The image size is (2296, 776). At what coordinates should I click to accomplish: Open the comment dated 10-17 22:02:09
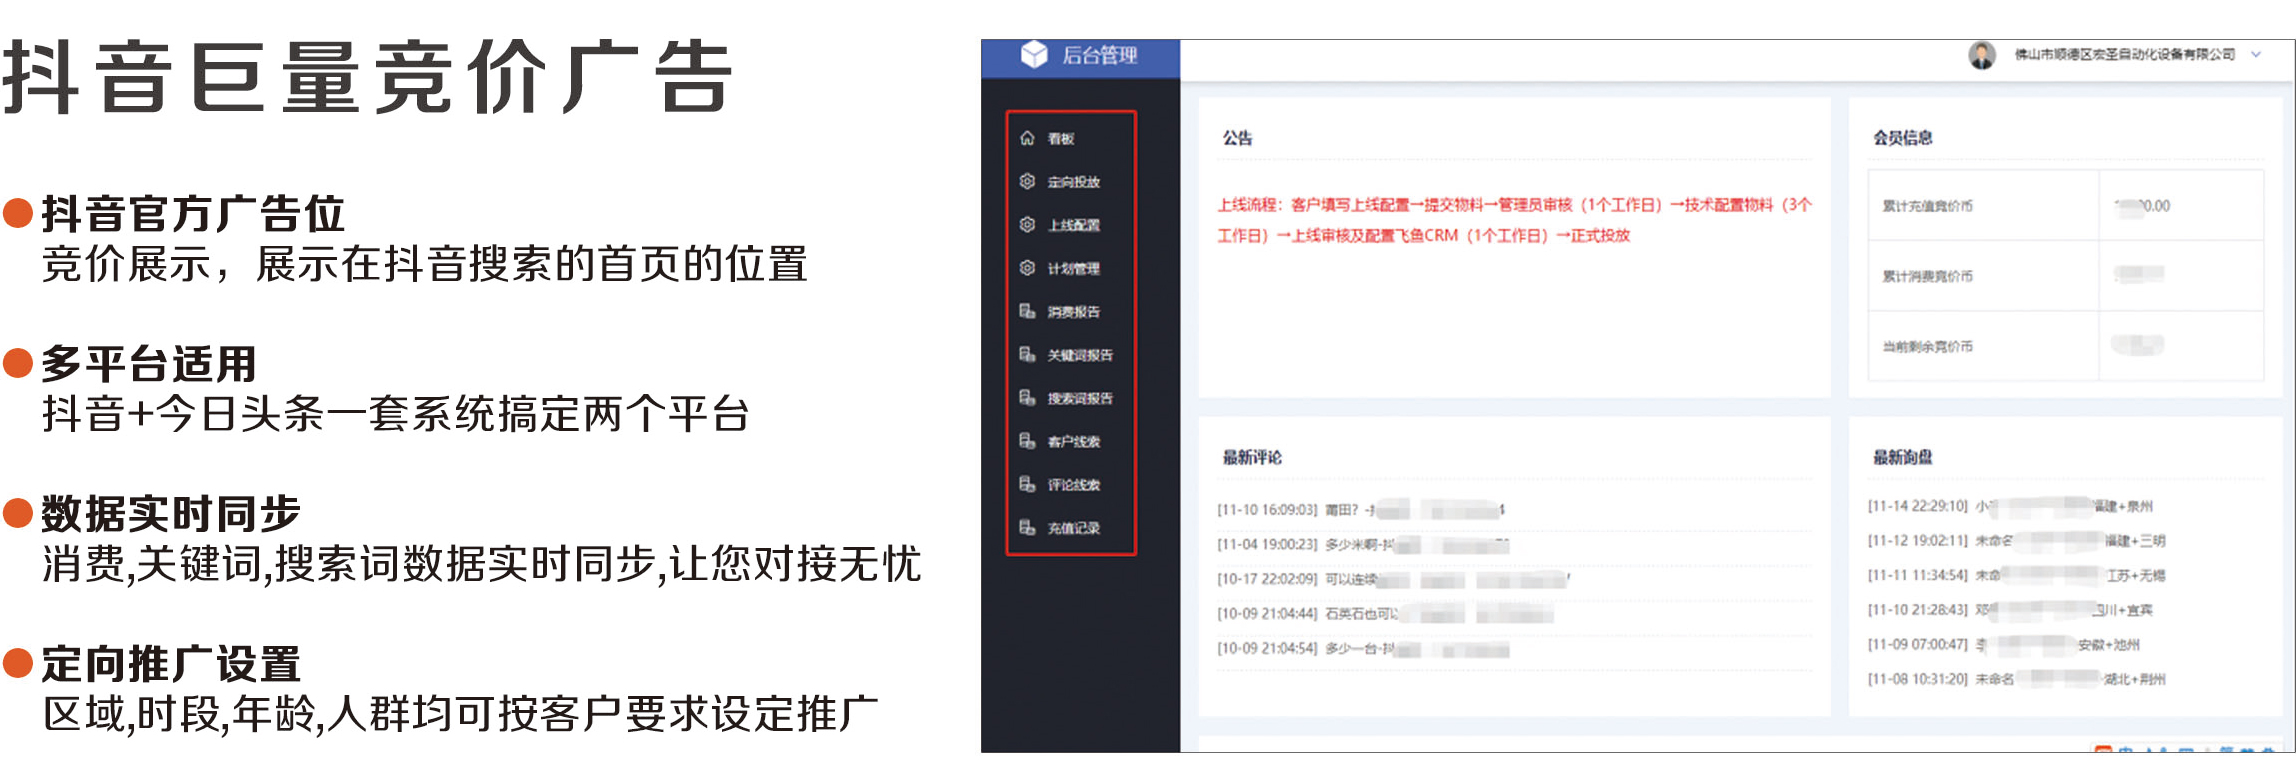tap(1393, 579)
